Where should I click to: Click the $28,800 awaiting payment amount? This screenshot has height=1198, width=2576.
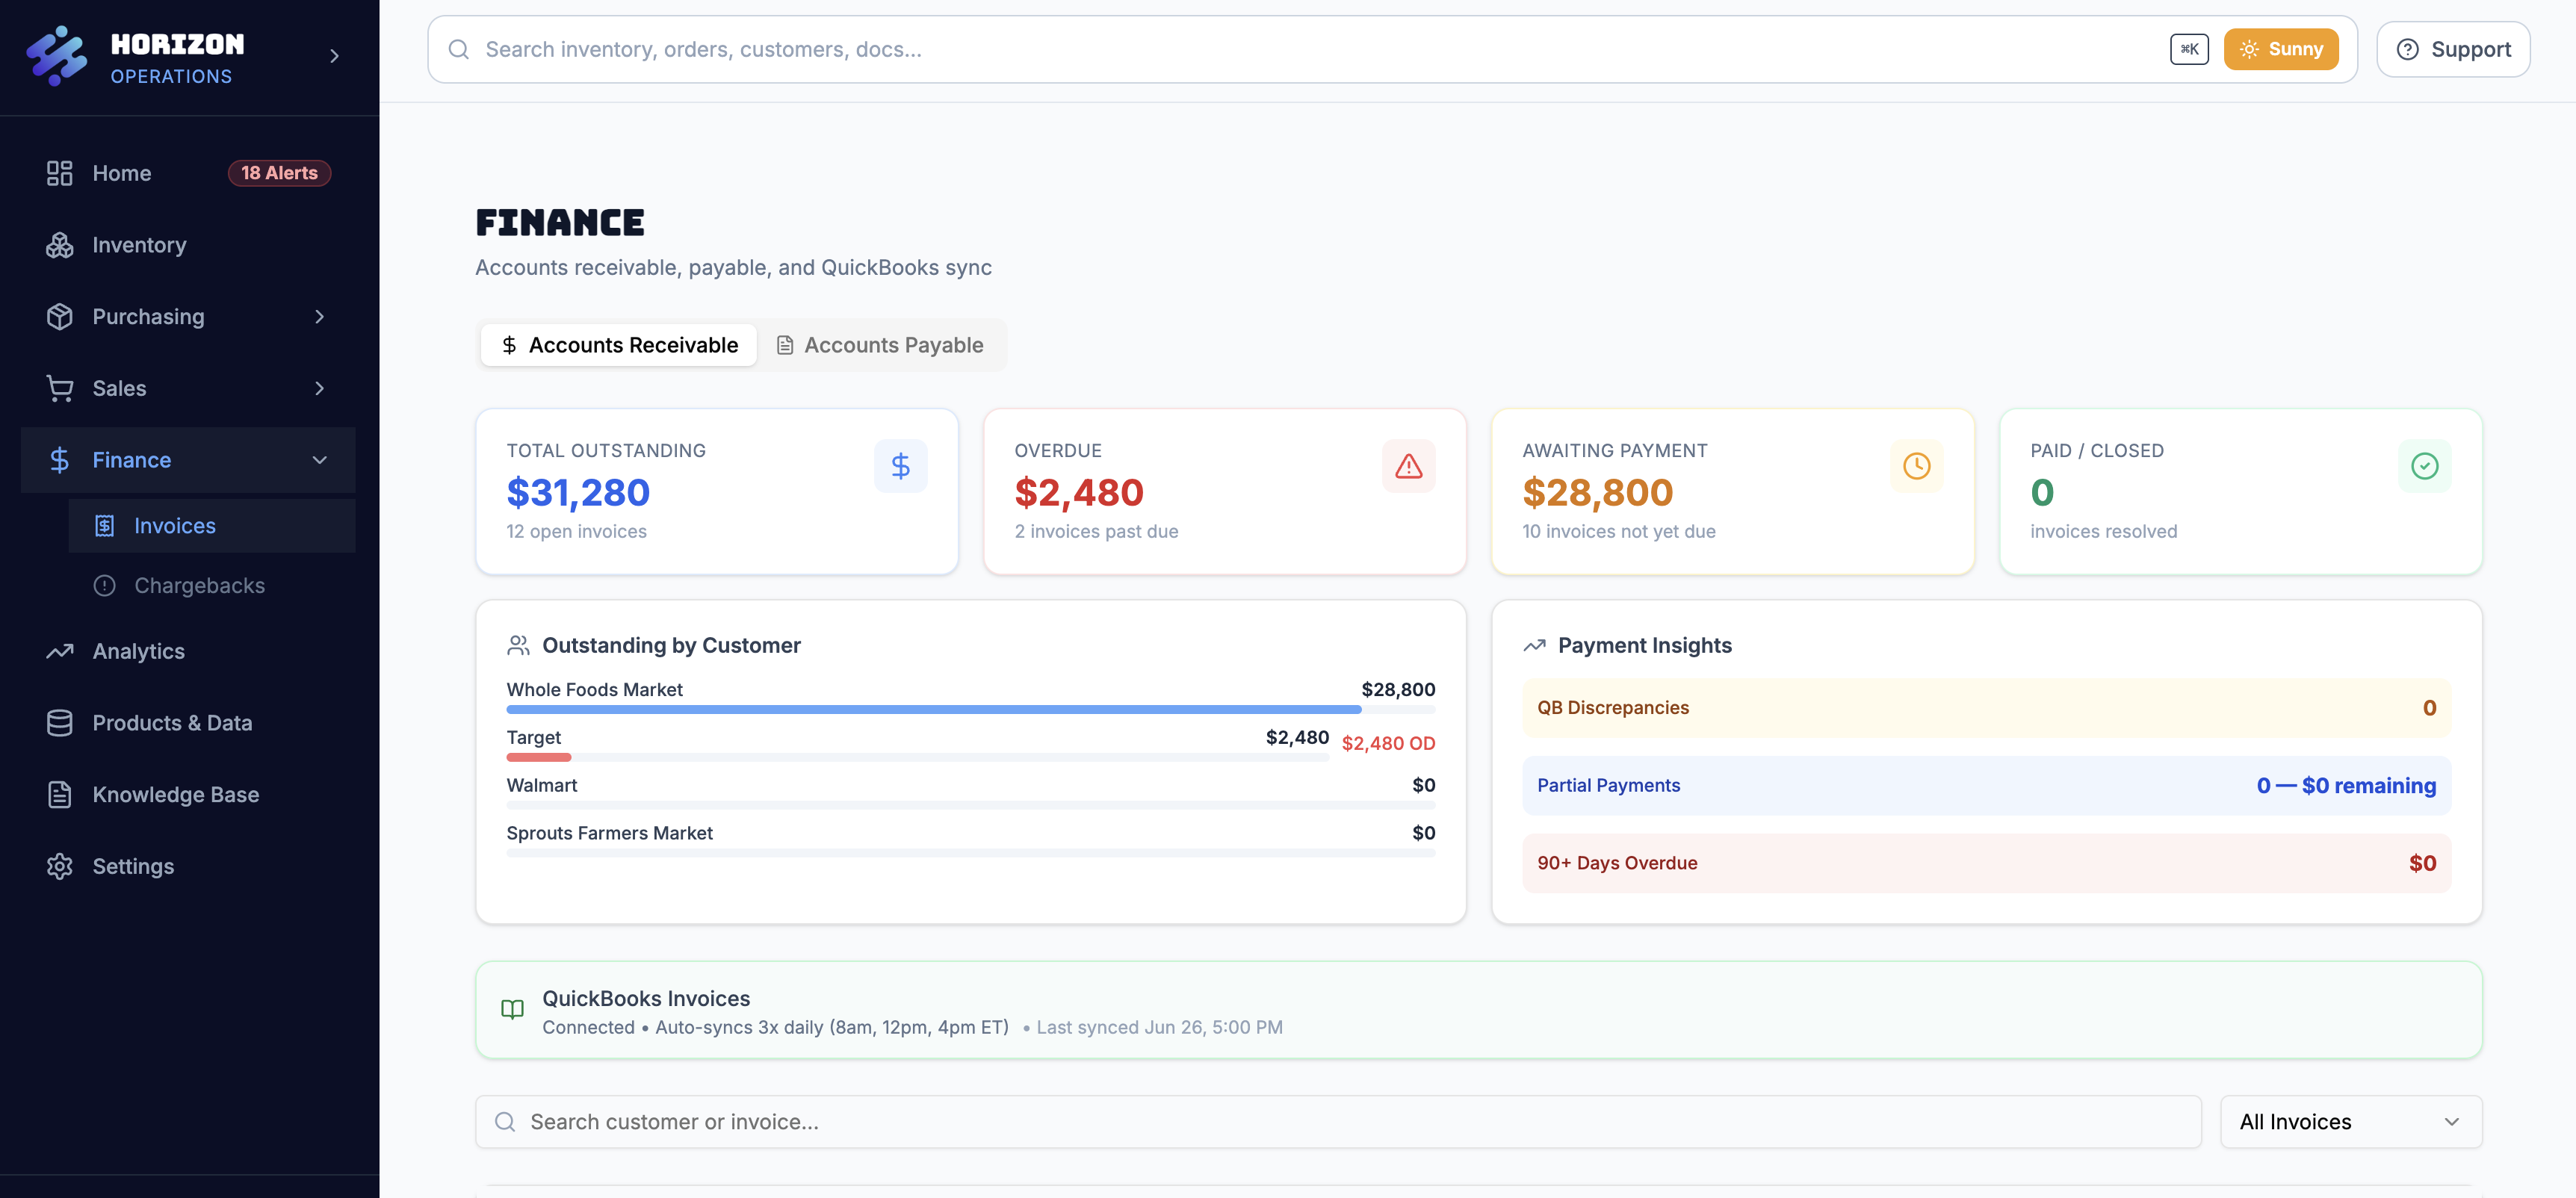point(1597,492)
